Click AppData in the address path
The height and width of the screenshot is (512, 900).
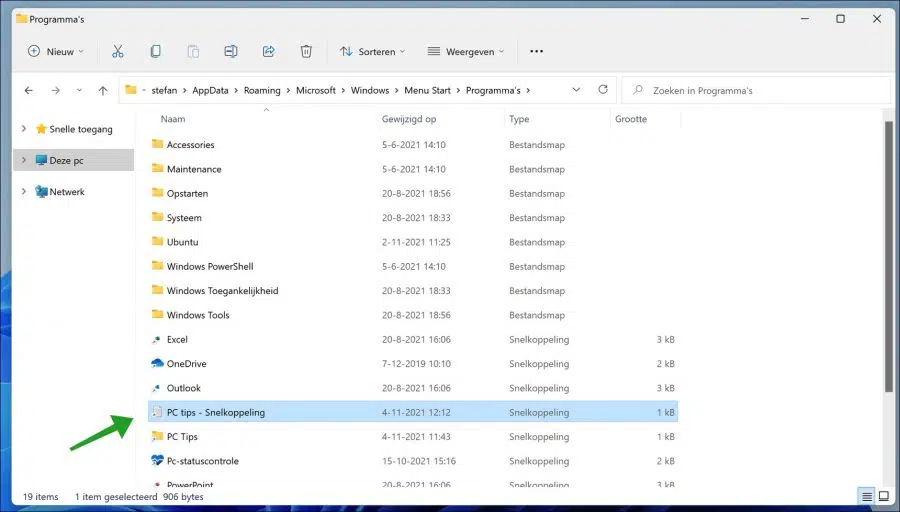coord(210,90)
